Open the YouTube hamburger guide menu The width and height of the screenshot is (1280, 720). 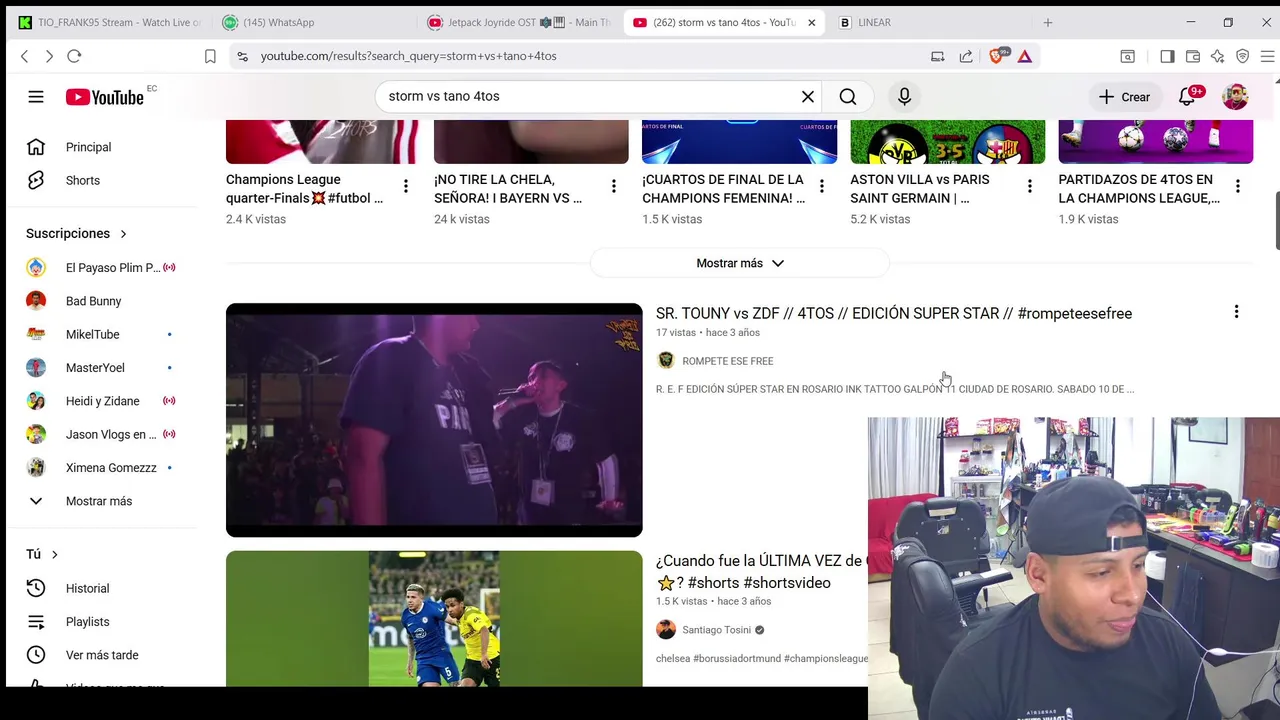(x=36, y=97)
